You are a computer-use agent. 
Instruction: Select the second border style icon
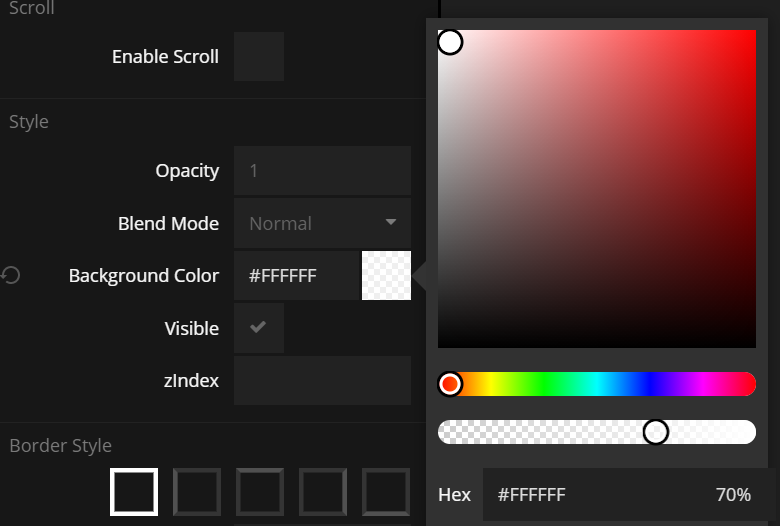[197, 492]
